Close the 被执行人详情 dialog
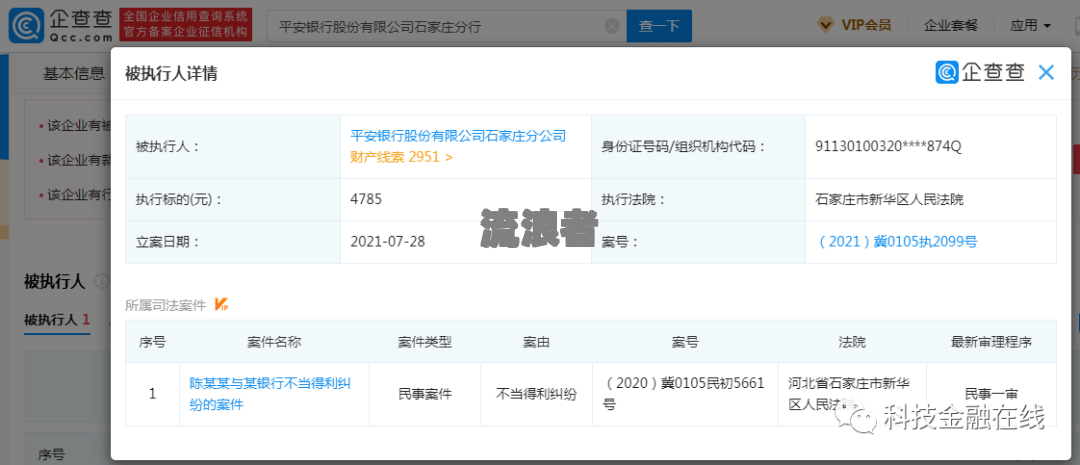This screenshot has height=465, width=1080. (x=1046, y=72)
